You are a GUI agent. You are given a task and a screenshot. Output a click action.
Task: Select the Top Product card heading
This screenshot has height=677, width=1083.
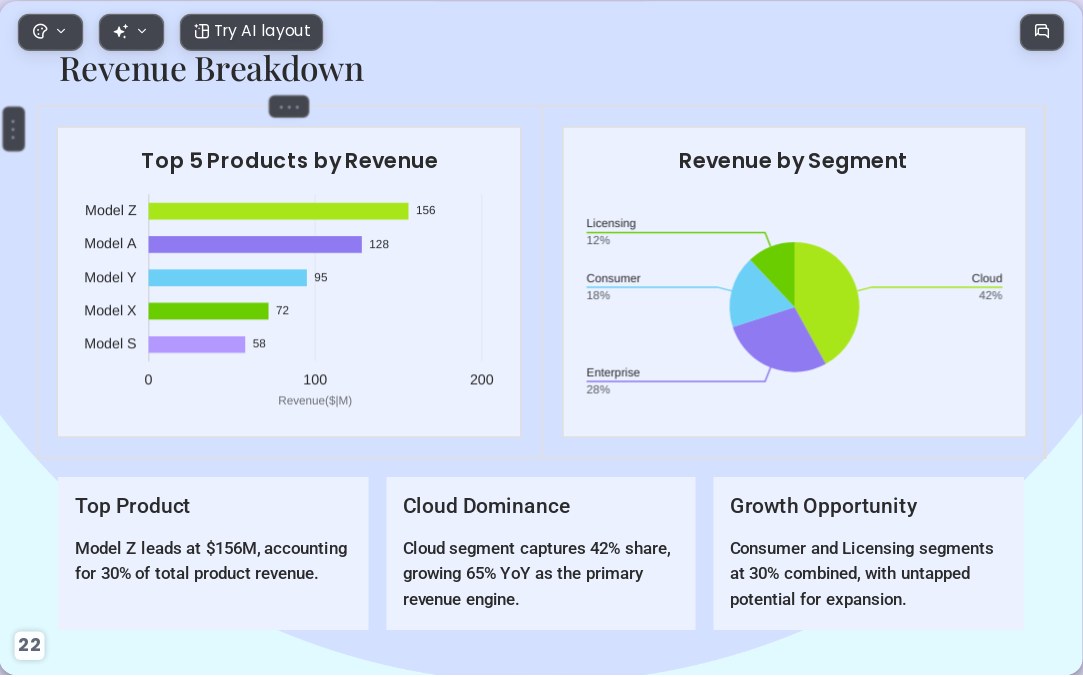point(133,506)
